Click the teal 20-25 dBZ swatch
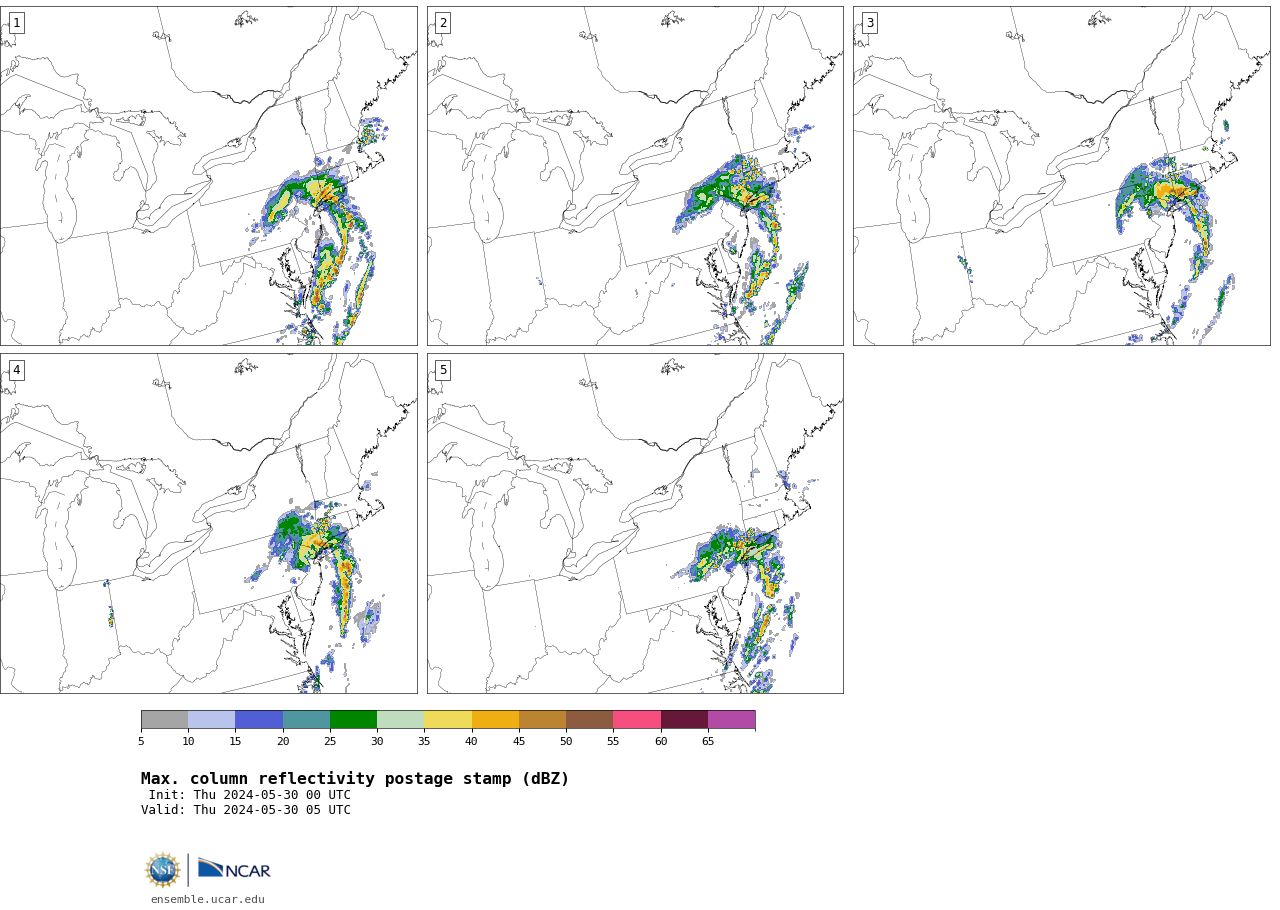This screenshot has width=1280, height=910. (x=306, y=720)
